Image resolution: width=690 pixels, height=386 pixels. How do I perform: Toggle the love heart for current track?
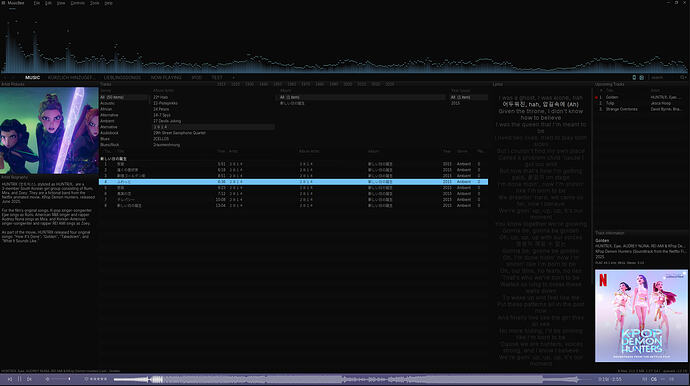pos(86,379)
